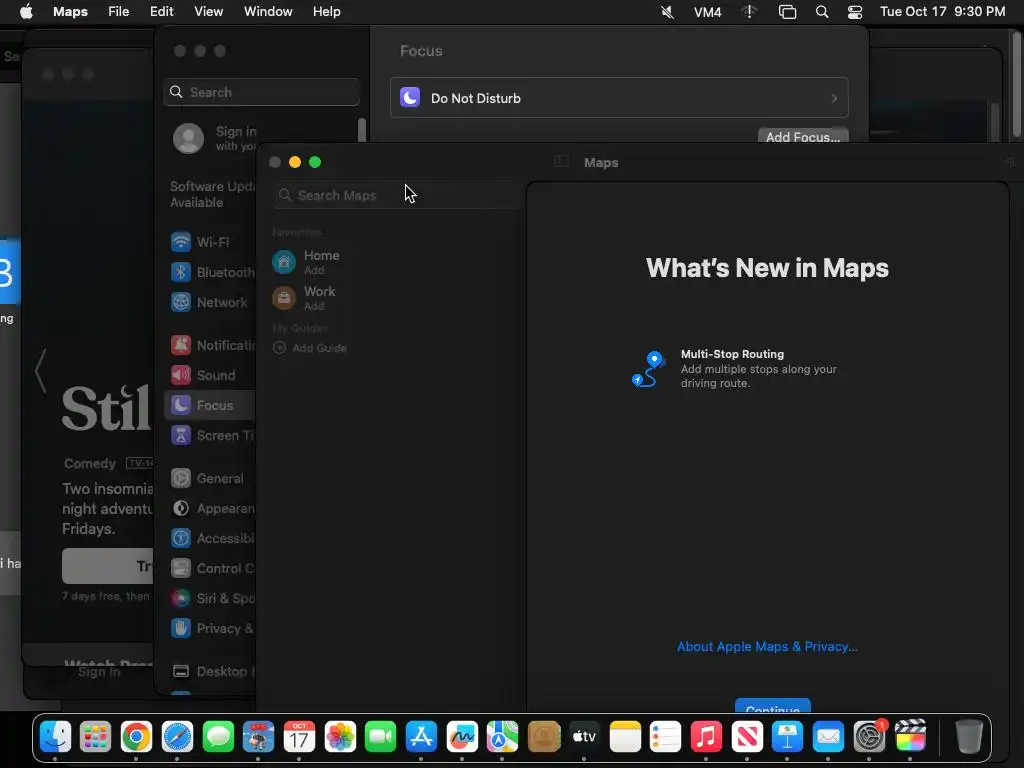Open the Apple menu
Screen dimensions: 1024x768
coord(26,12)
